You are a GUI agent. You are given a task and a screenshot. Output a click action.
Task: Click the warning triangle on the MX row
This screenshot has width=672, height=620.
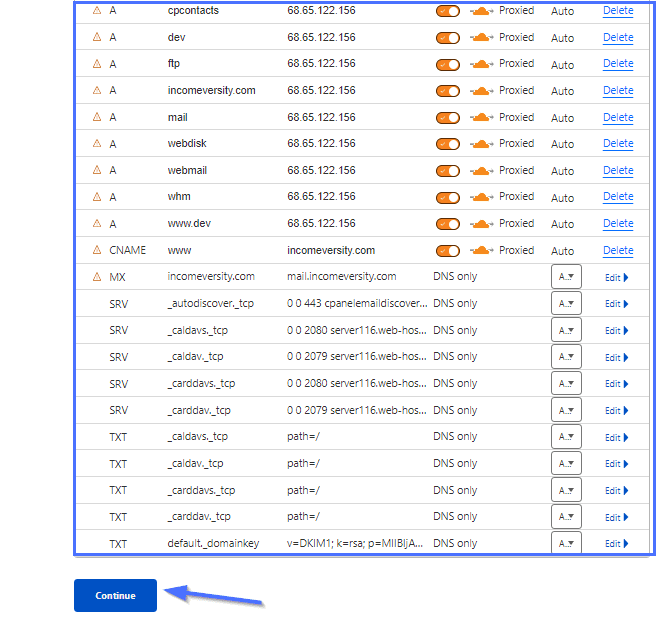(97, 277)
